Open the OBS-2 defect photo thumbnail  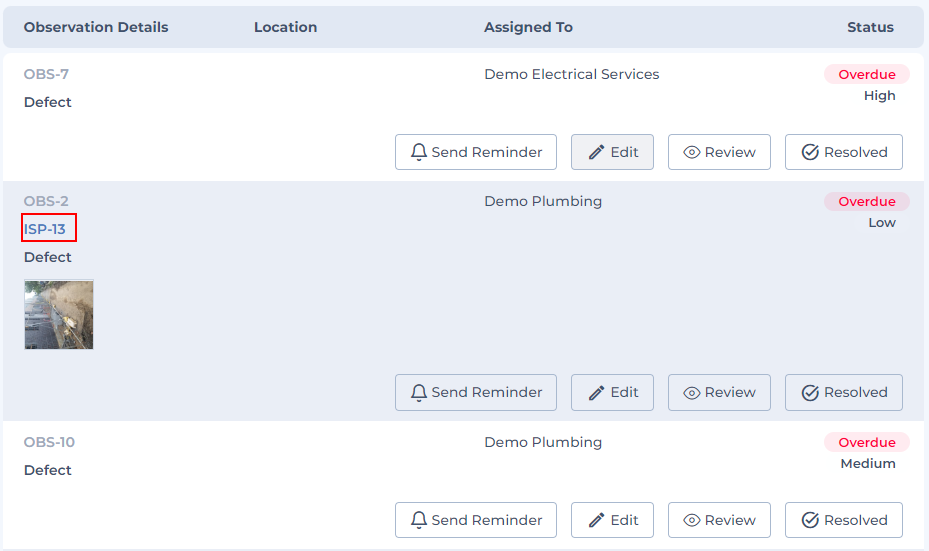coord(59,314)
